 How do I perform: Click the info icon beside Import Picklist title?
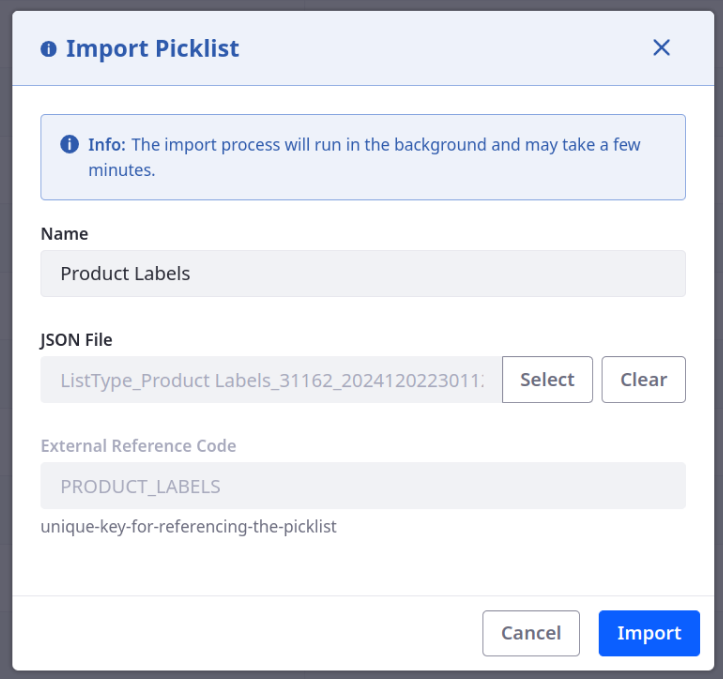coord(48,48)
